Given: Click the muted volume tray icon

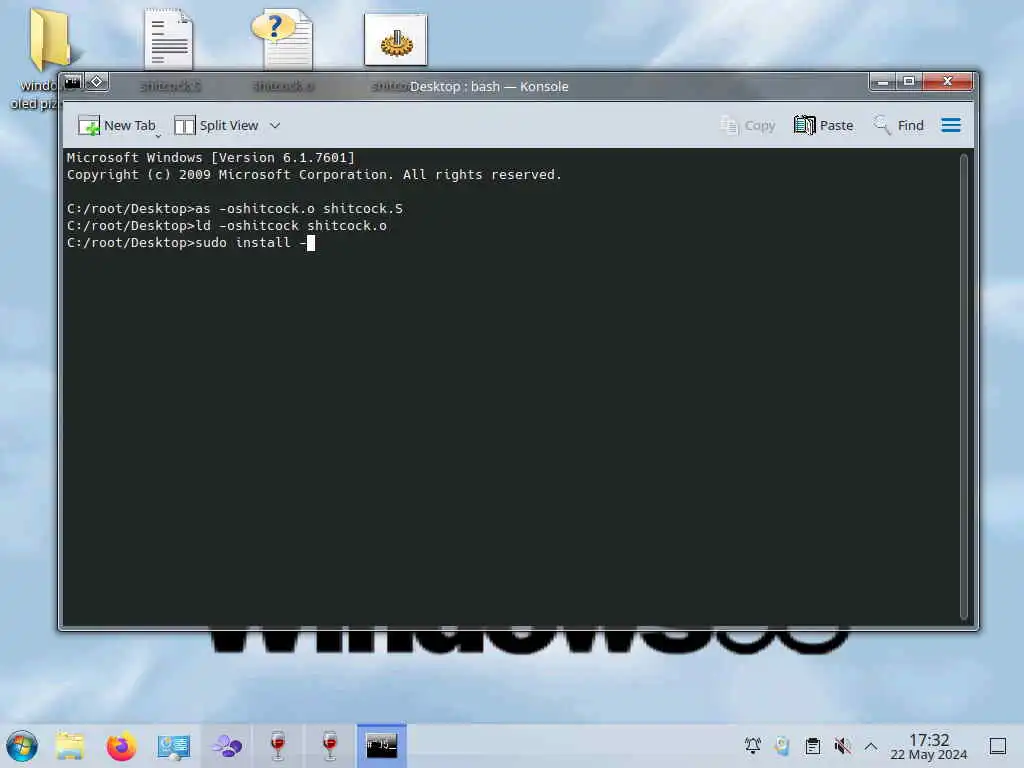Looking at the screenshot, I should tap(842, 746).
